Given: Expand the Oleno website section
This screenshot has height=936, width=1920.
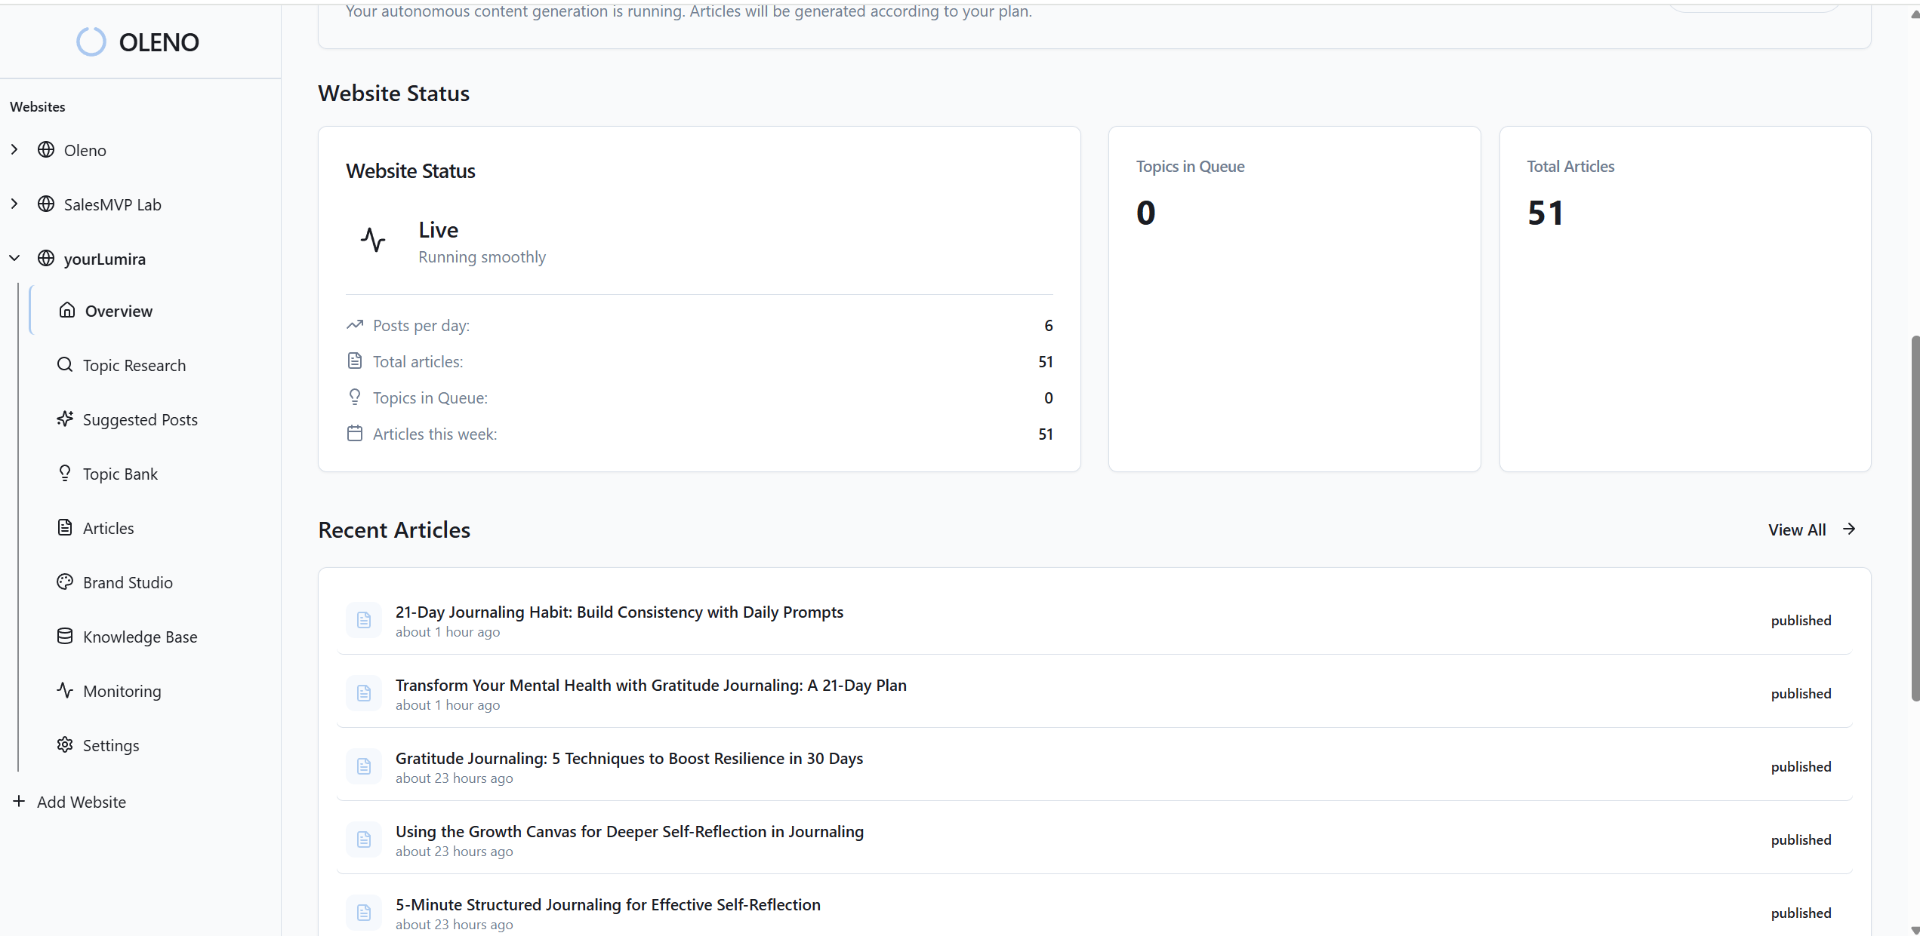Looking at the screenshot, I should pos(14,149).
